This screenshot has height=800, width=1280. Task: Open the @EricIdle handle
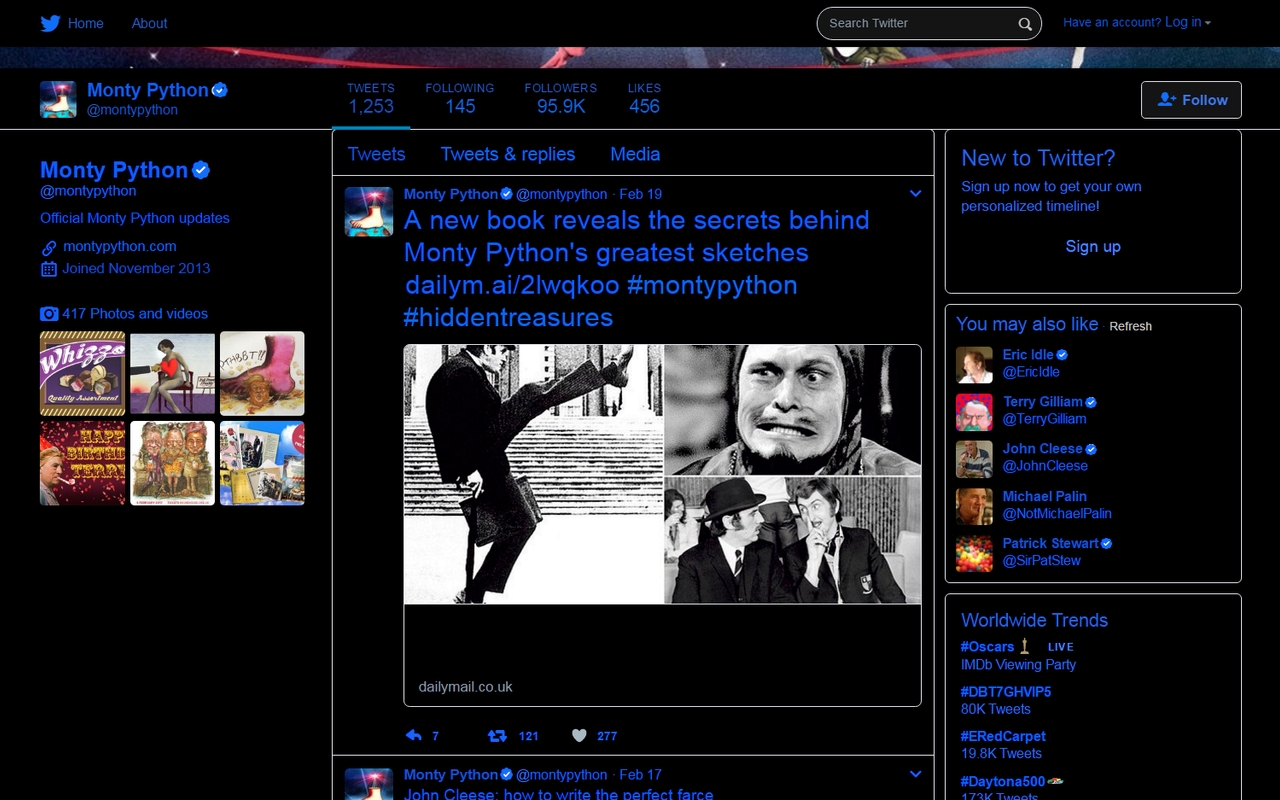click(1031, 372)
